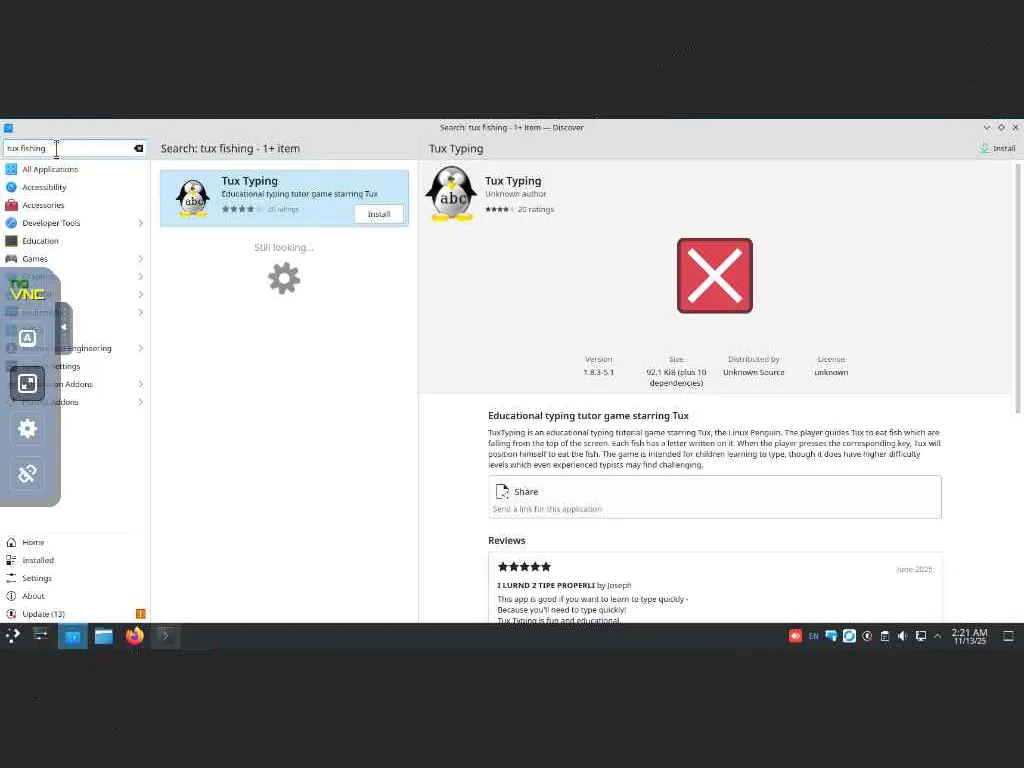Click the orange update notification badge

click(x=140, y=614)
